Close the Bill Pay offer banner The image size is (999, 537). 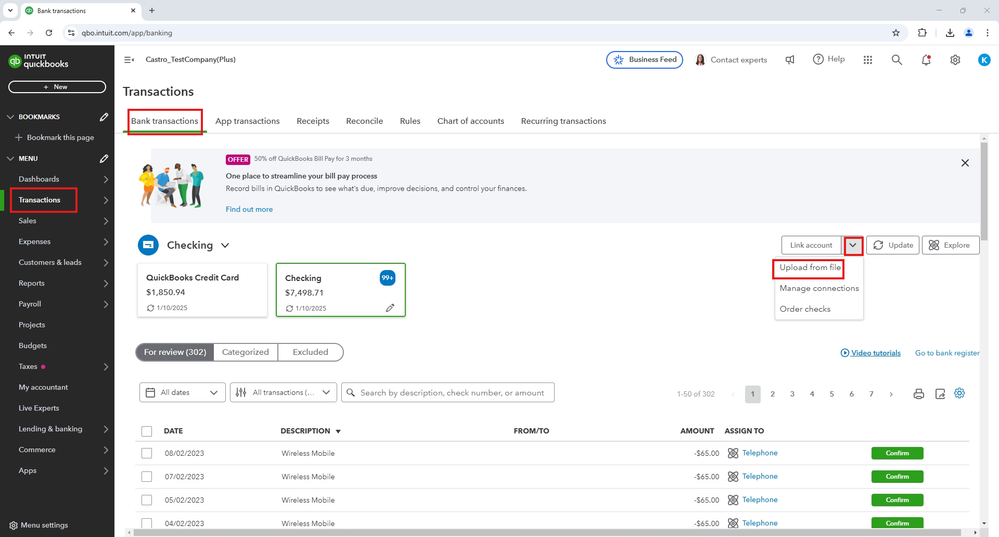tap(965, 163)
